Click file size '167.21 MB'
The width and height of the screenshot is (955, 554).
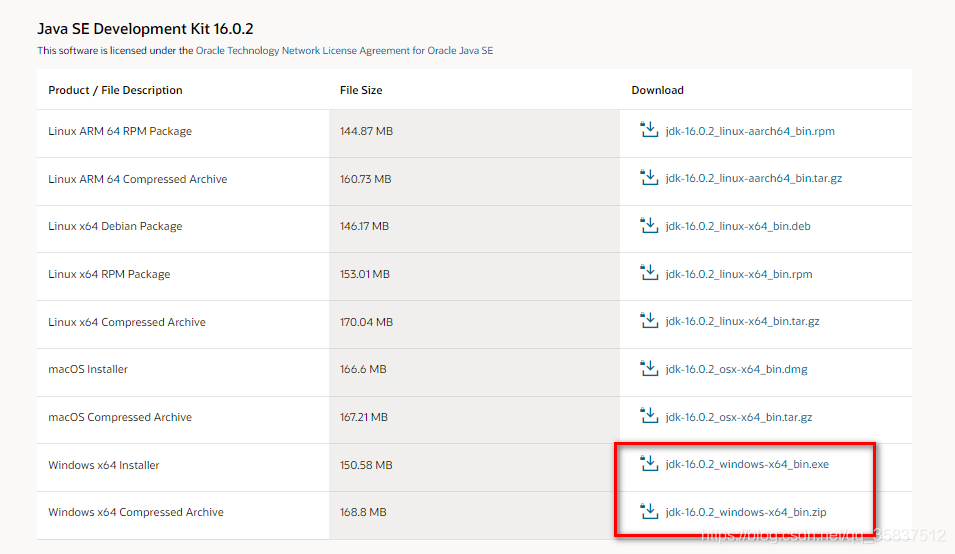(364, 417)
